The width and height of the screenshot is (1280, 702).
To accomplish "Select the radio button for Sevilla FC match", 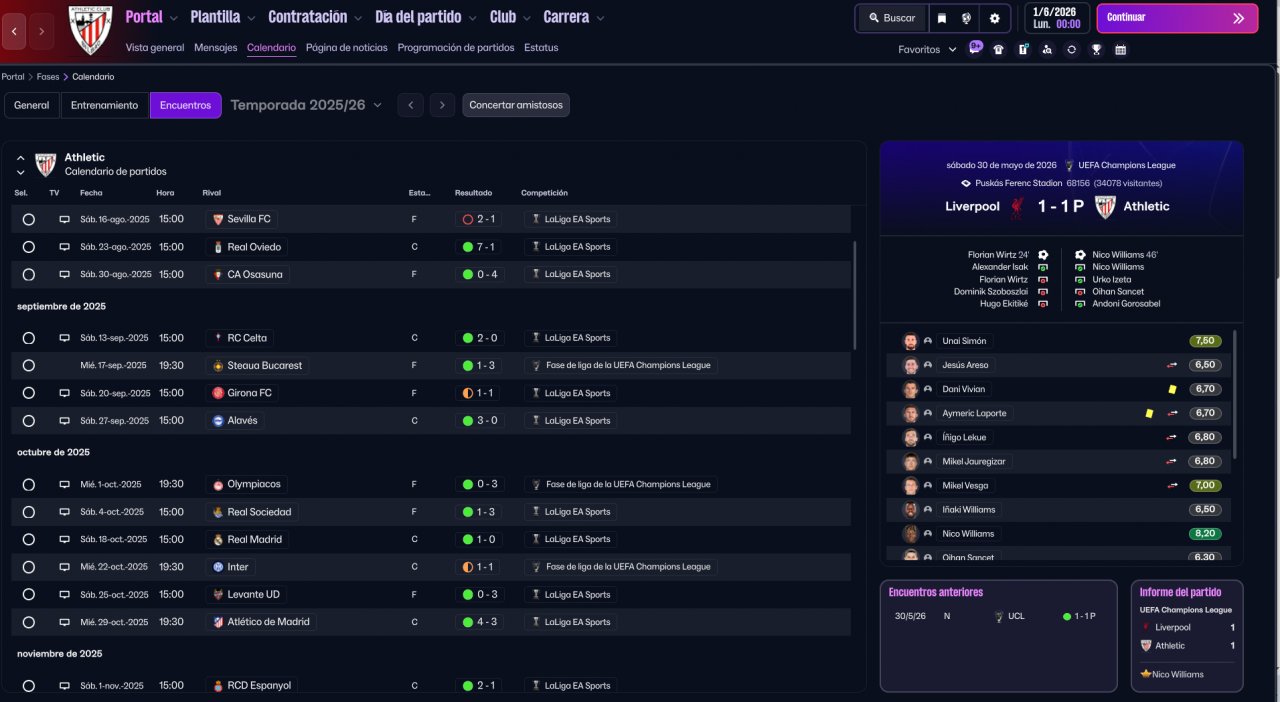I will pyautogui.click(x=28, y=219).
